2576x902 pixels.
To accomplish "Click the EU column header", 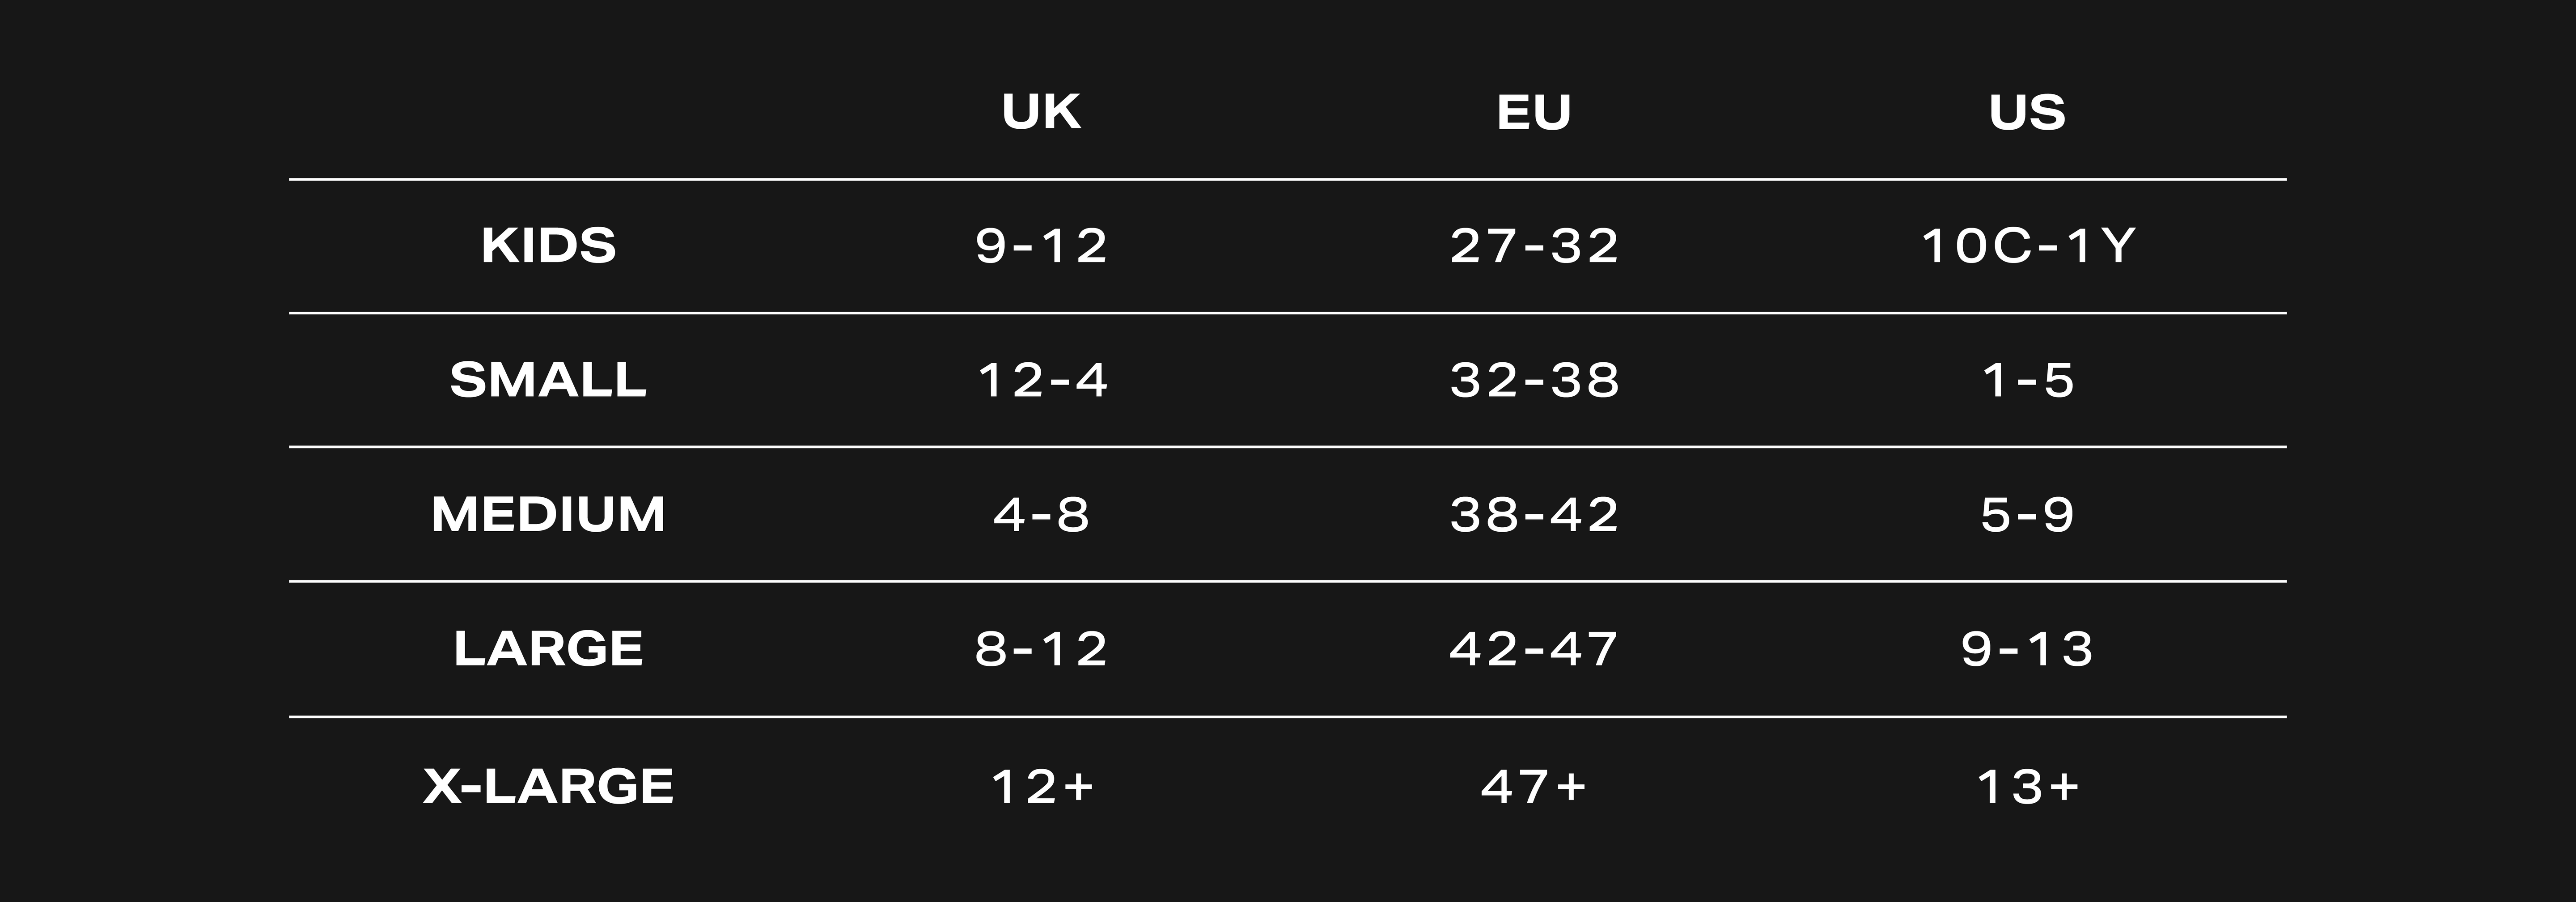I will click(1534, 112).
